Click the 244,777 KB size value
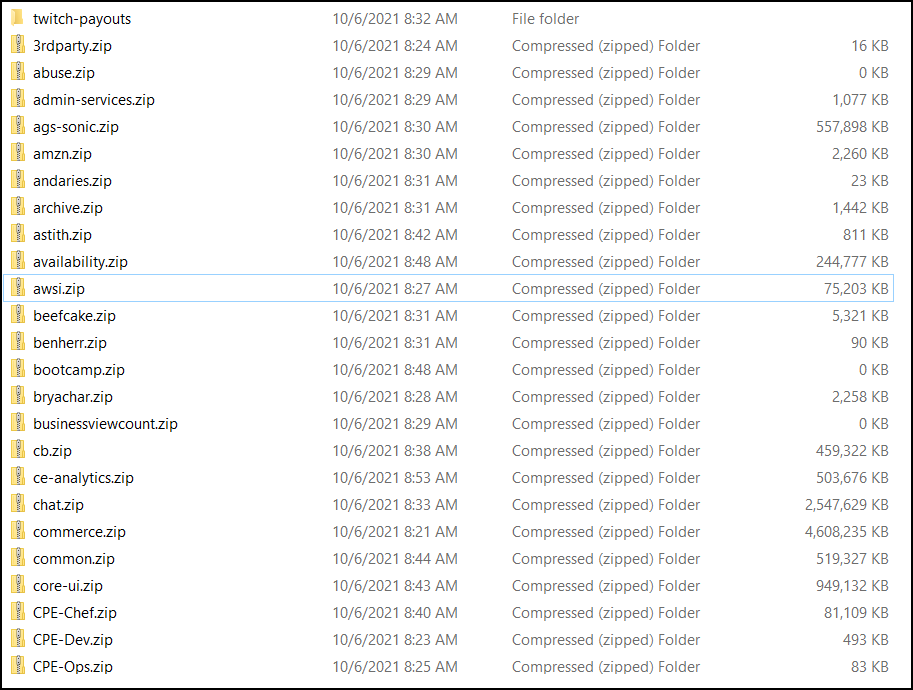Viewport: 913px width, 690px height. [852, 262]
